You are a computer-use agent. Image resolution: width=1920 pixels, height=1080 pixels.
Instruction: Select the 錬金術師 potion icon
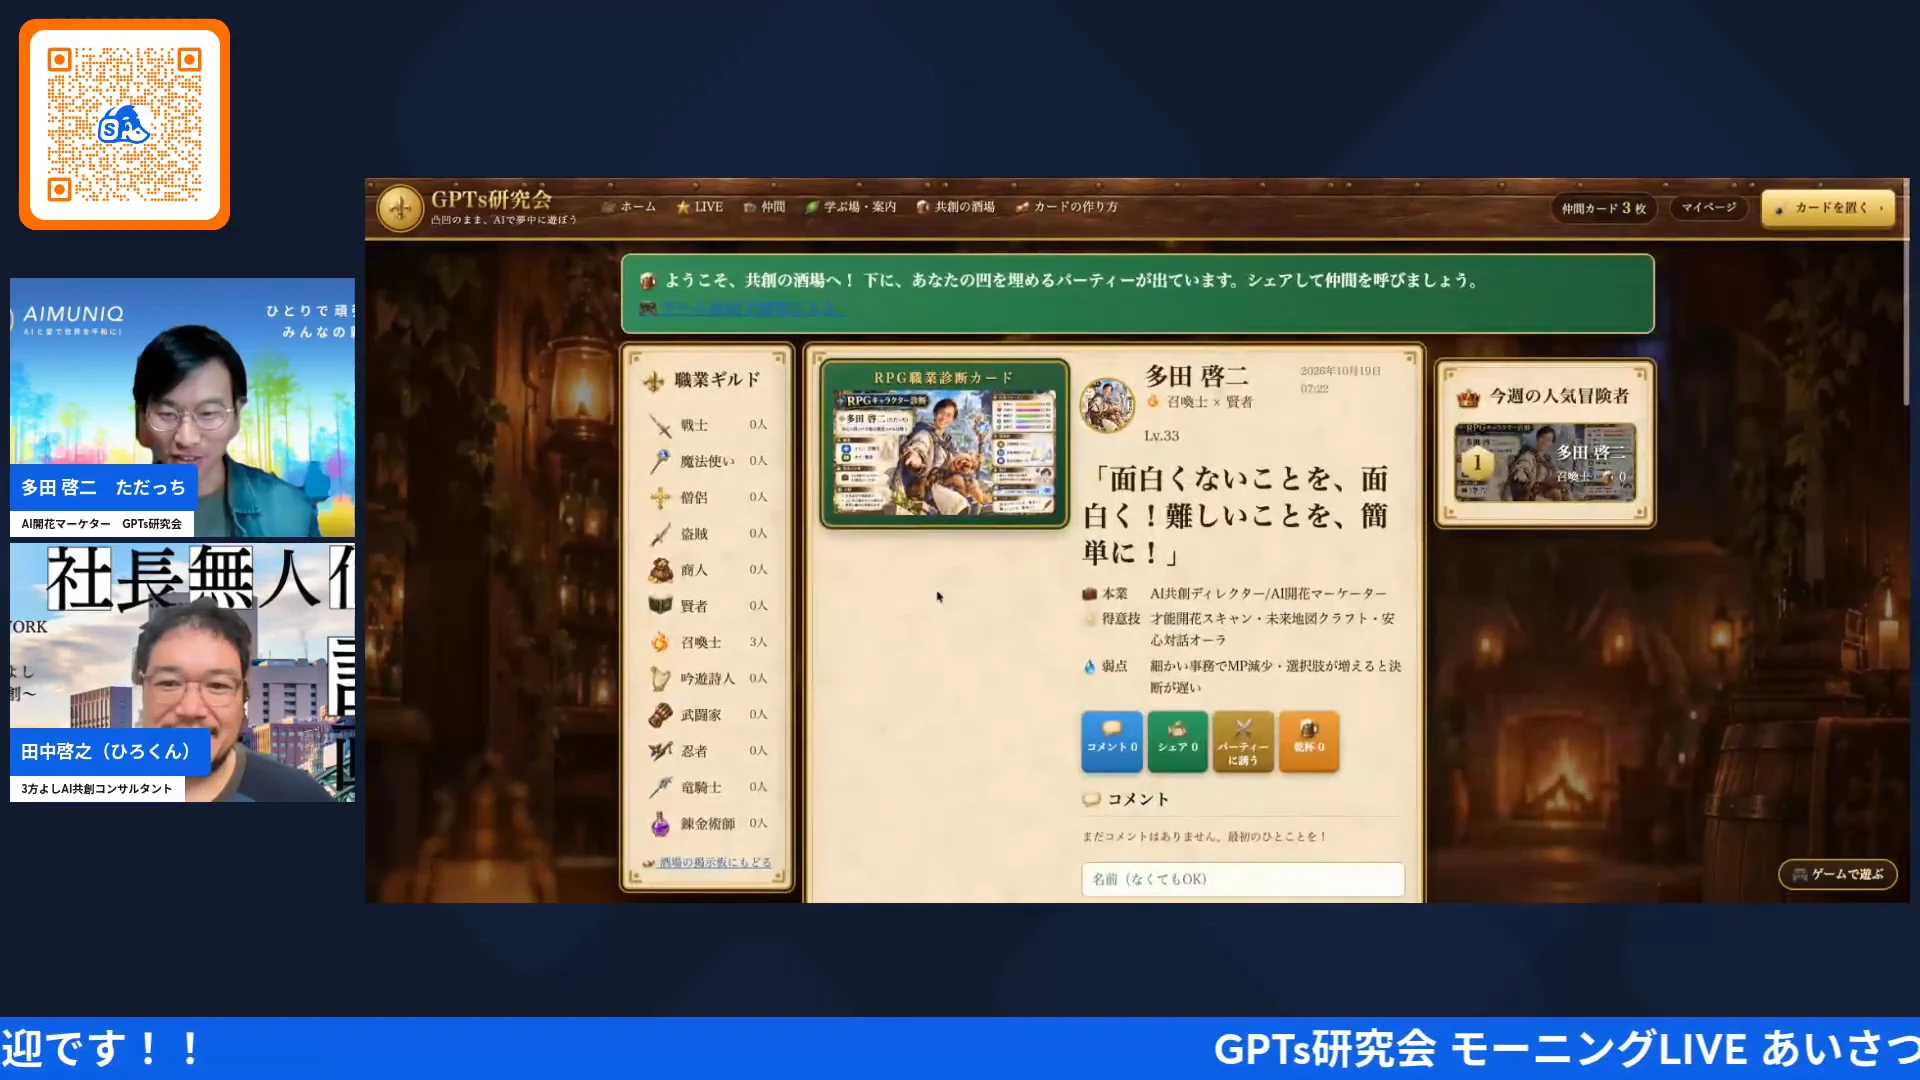[x=660, y=824]
